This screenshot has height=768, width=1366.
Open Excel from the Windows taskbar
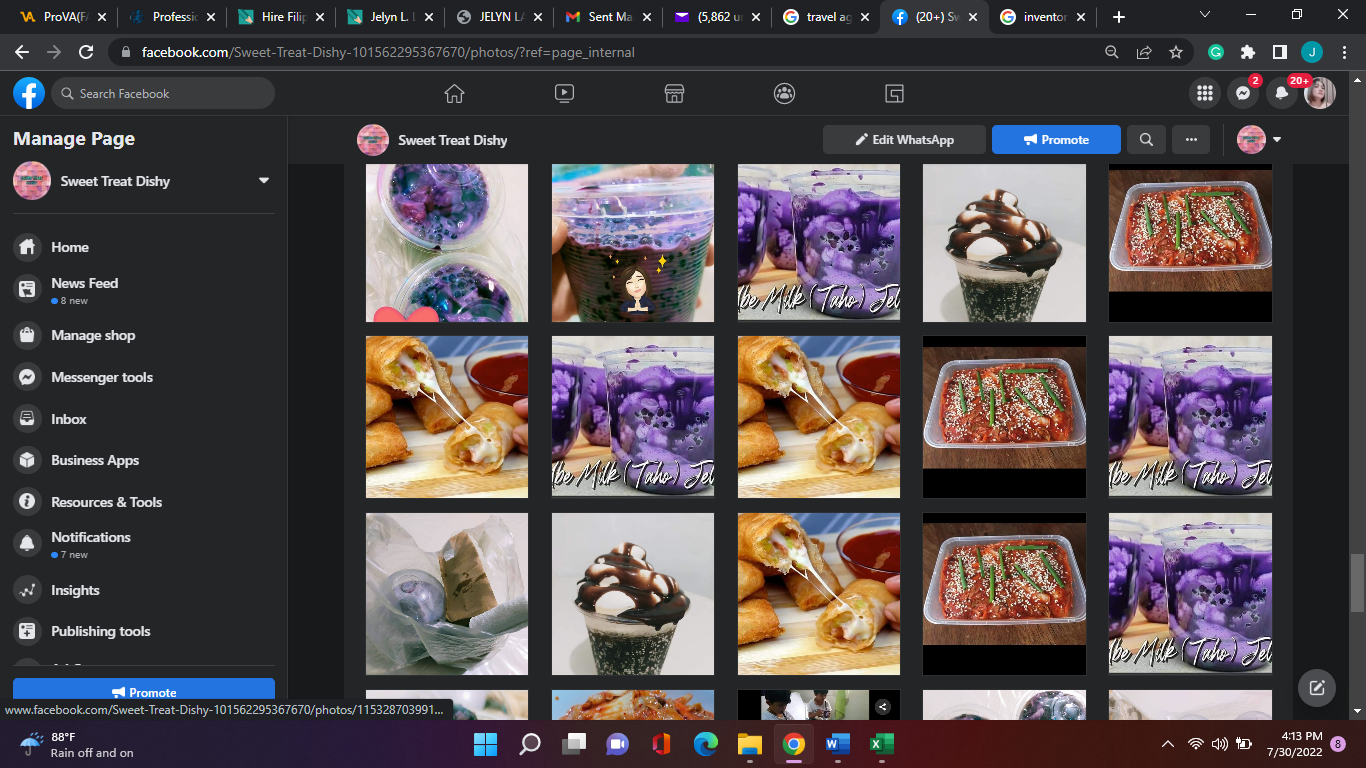pos(881,744)
